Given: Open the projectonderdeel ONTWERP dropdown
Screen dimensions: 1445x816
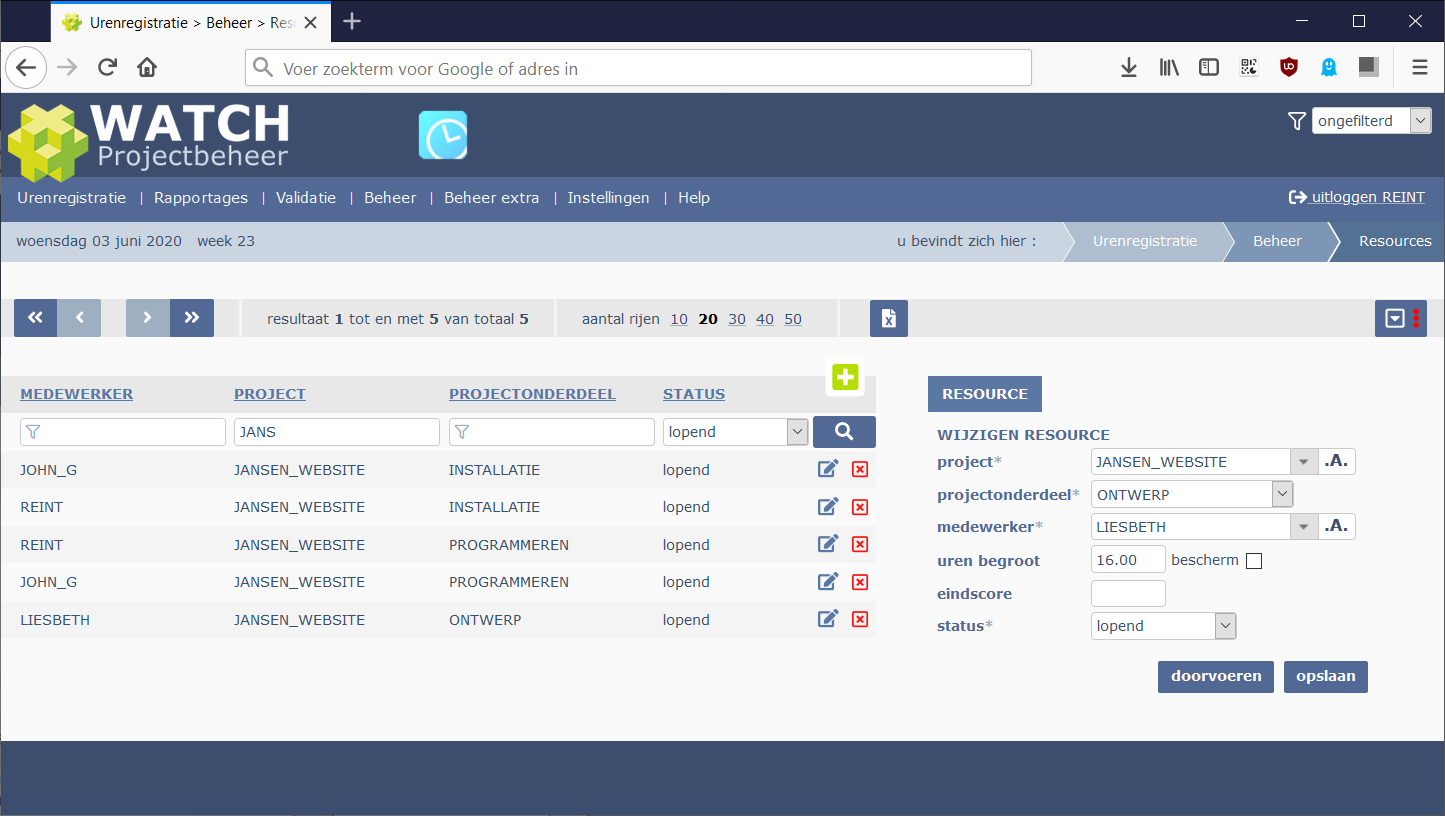Looking at the screenshot, I should [x=1192, y=494].
